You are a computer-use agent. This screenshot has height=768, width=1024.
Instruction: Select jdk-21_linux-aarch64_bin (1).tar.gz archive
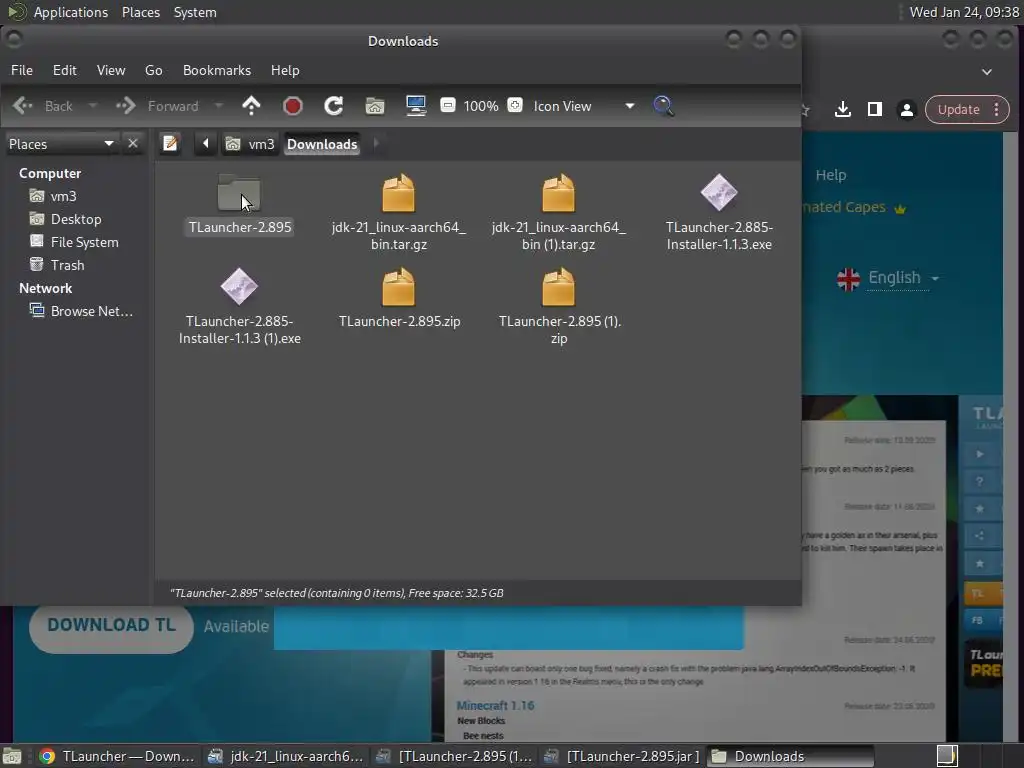coord(558,212)
